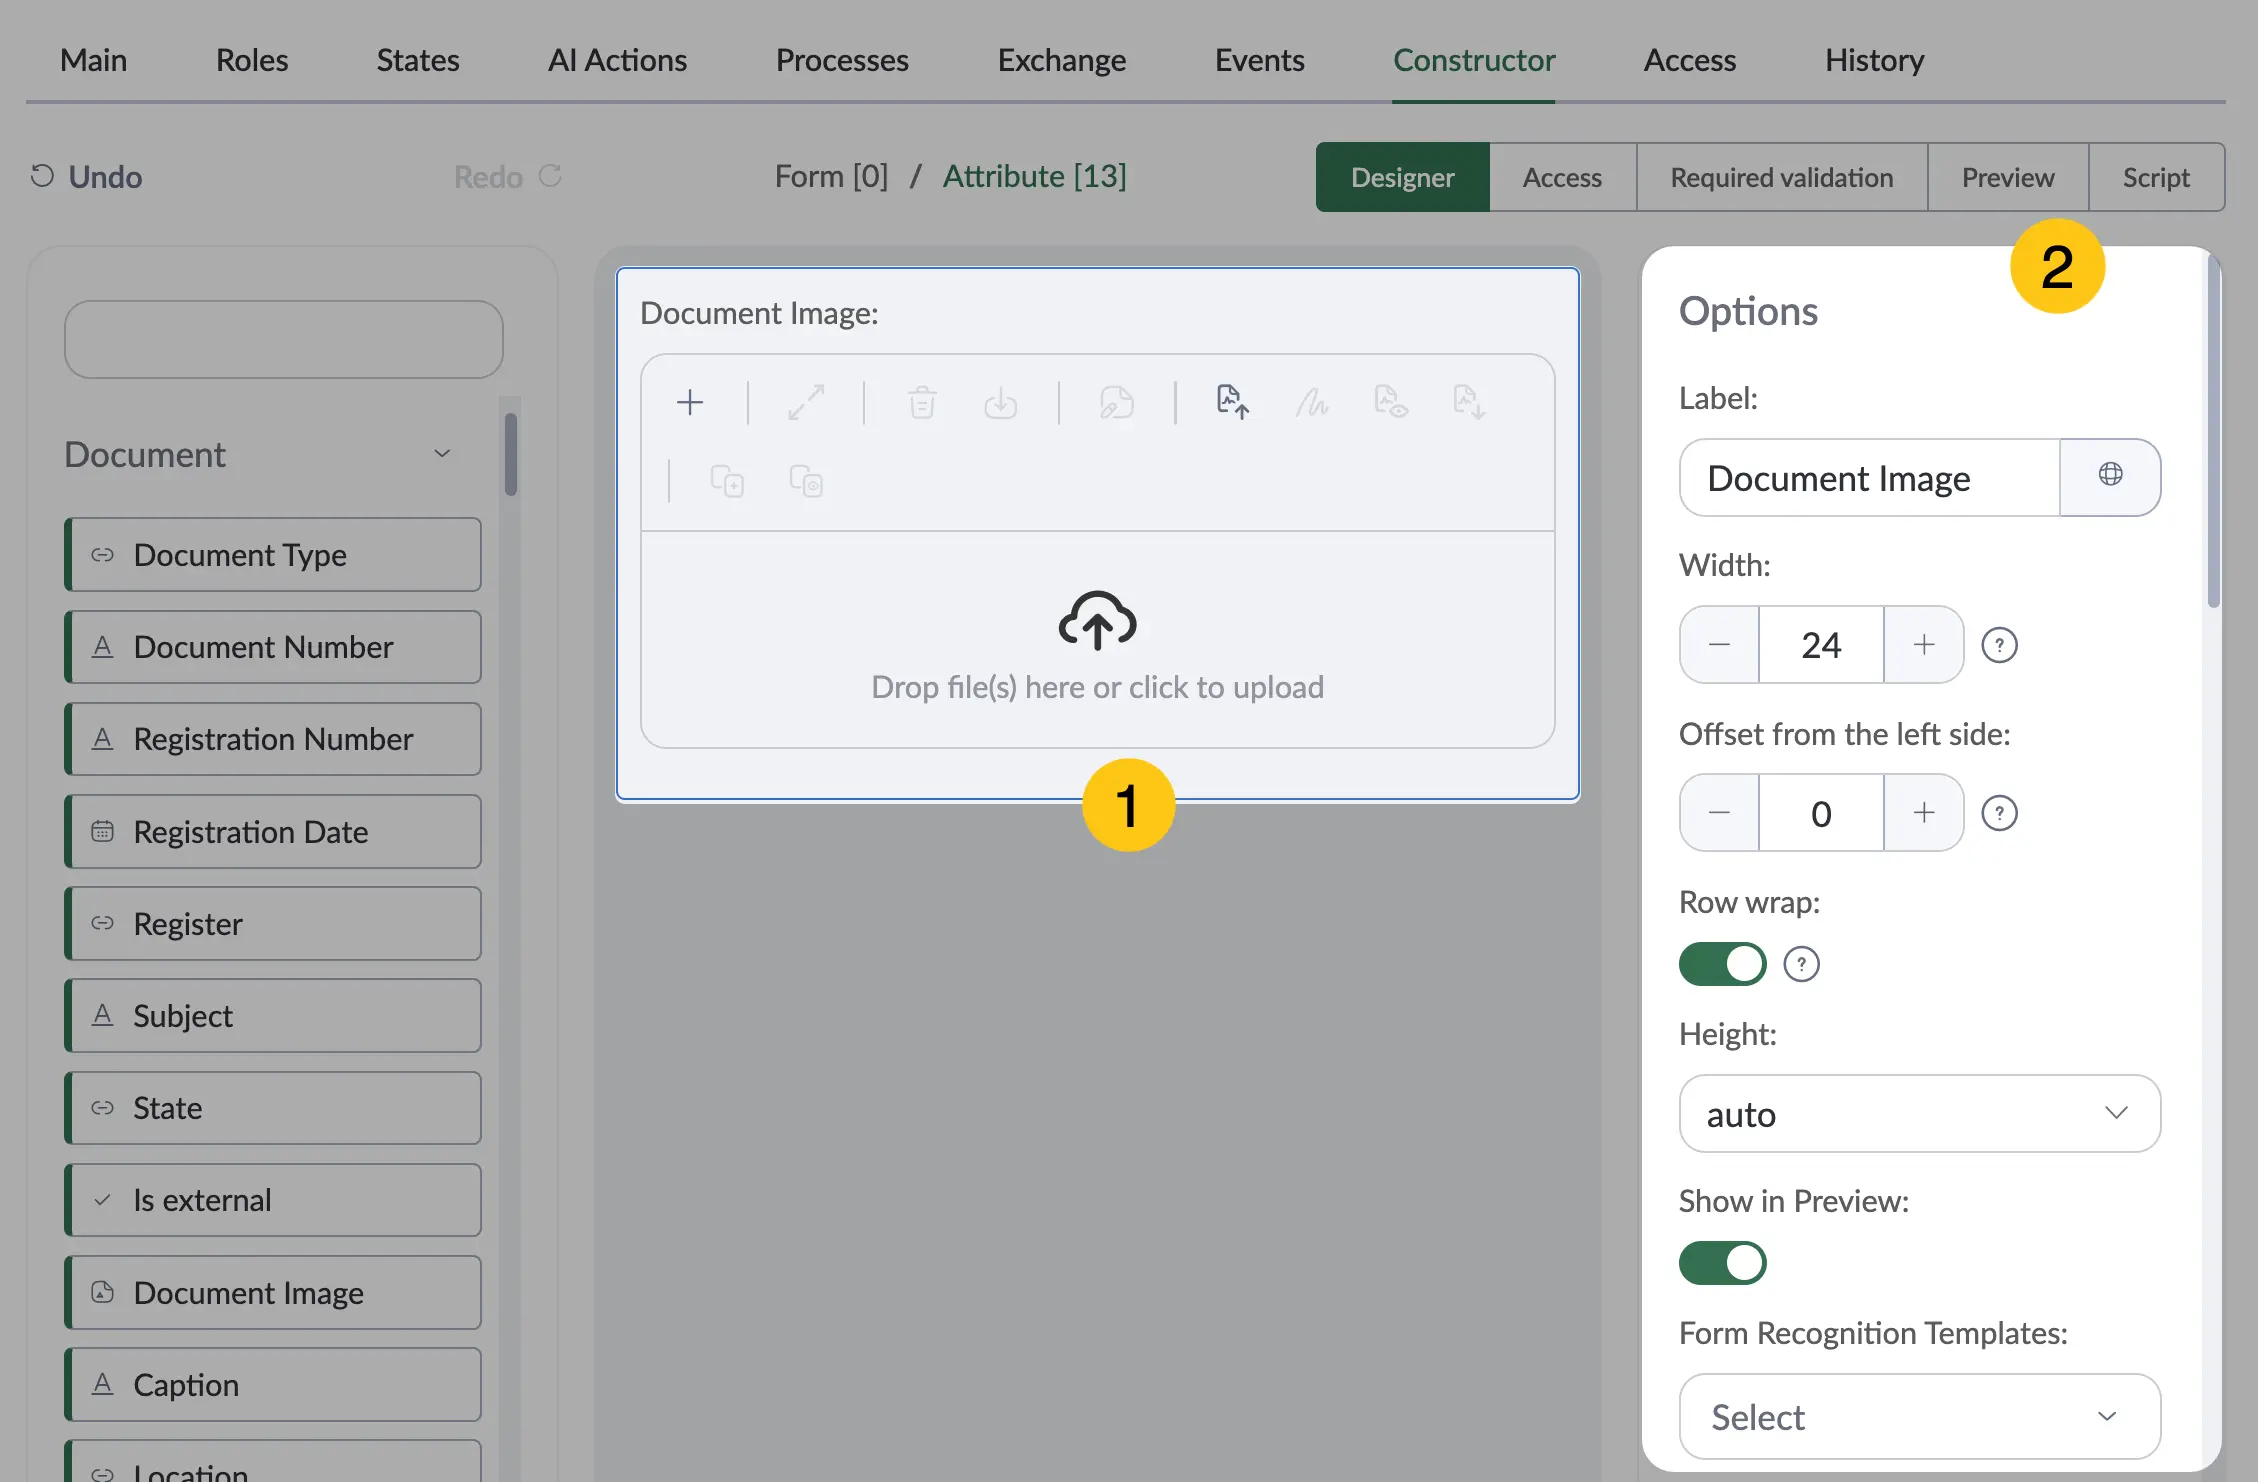Go to the States tab
2258x1482 pixels.
[418, 60]
